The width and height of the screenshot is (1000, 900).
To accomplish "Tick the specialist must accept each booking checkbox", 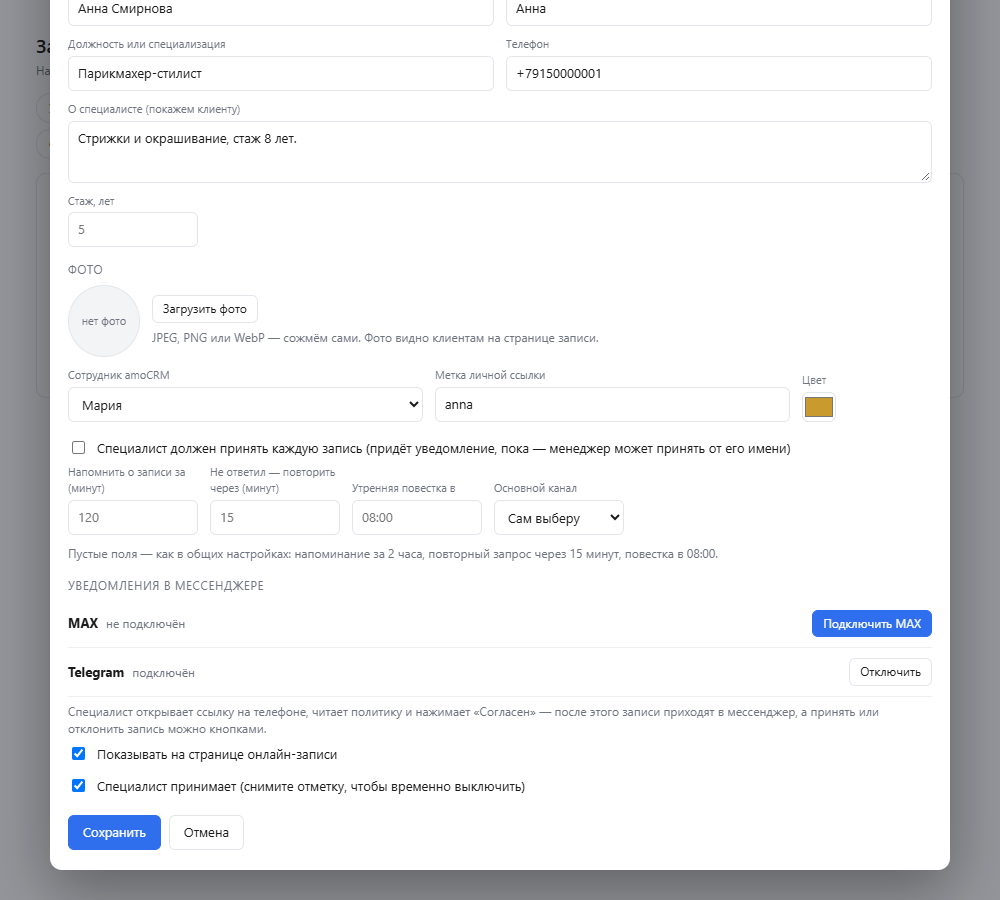I will (78, 448).
